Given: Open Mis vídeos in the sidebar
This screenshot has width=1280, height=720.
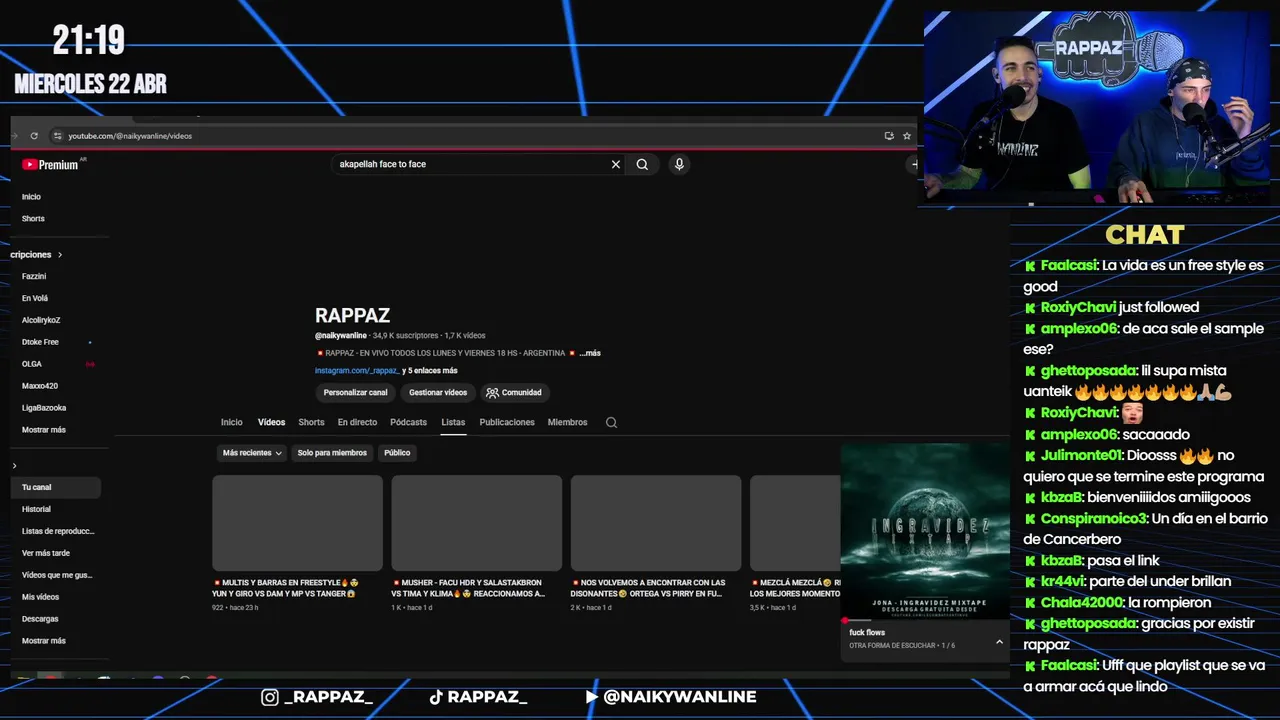Looking at the screenshot, I should point(40,598).
